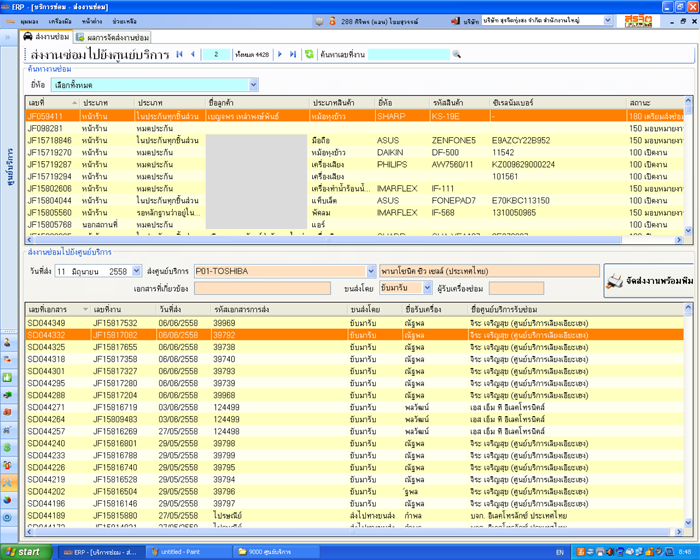This screenshot has height=560, width=700.
Task: Open the วันที่ส่ง date picker dropdown
Action: click(x=137, y=271)
